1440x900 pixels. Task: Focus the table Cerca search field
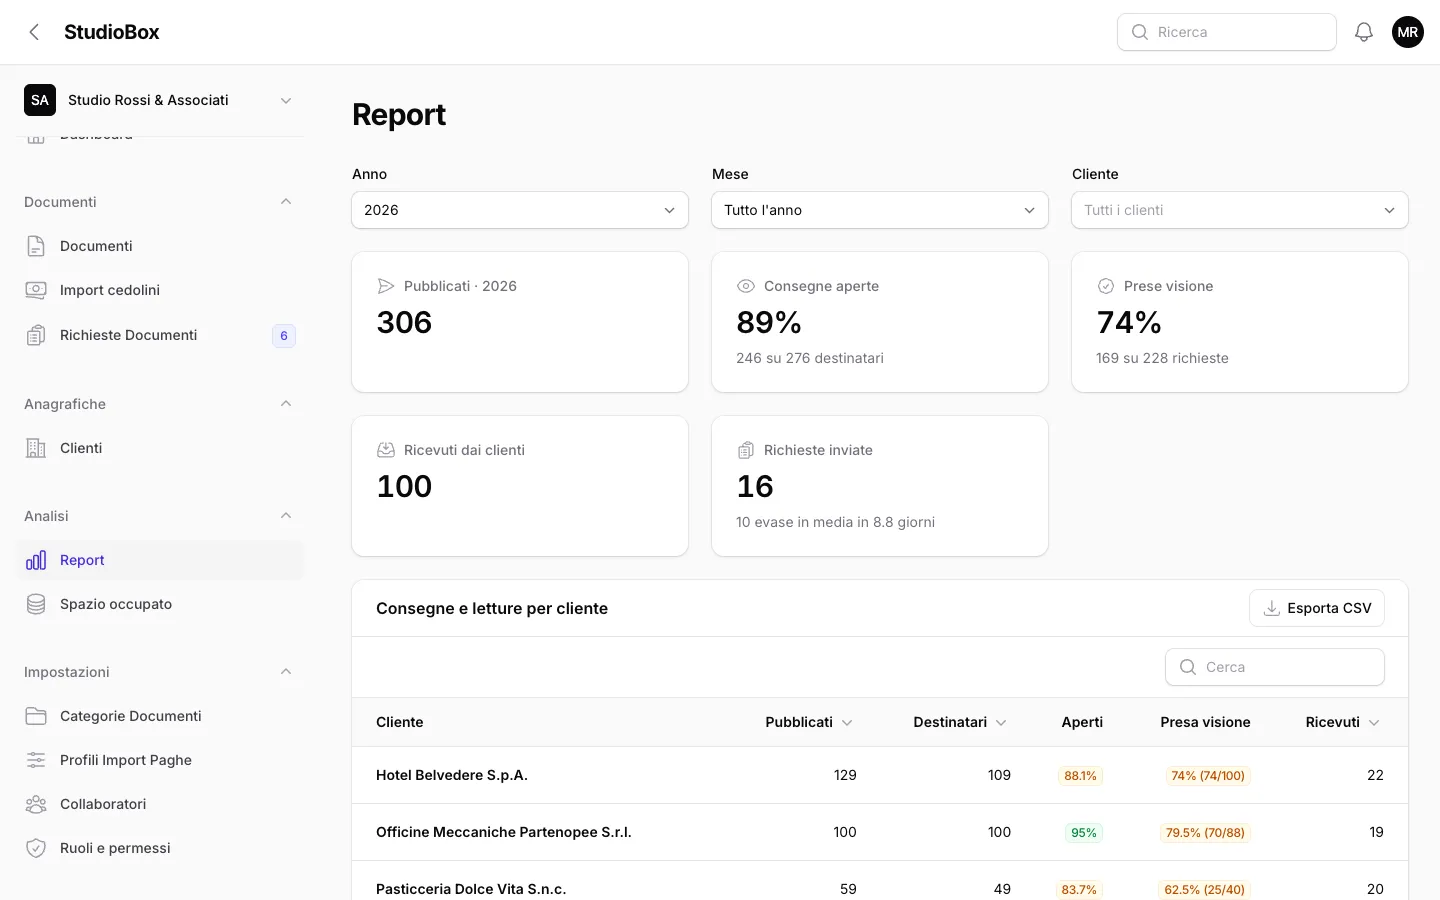(x=1275, y=667)
